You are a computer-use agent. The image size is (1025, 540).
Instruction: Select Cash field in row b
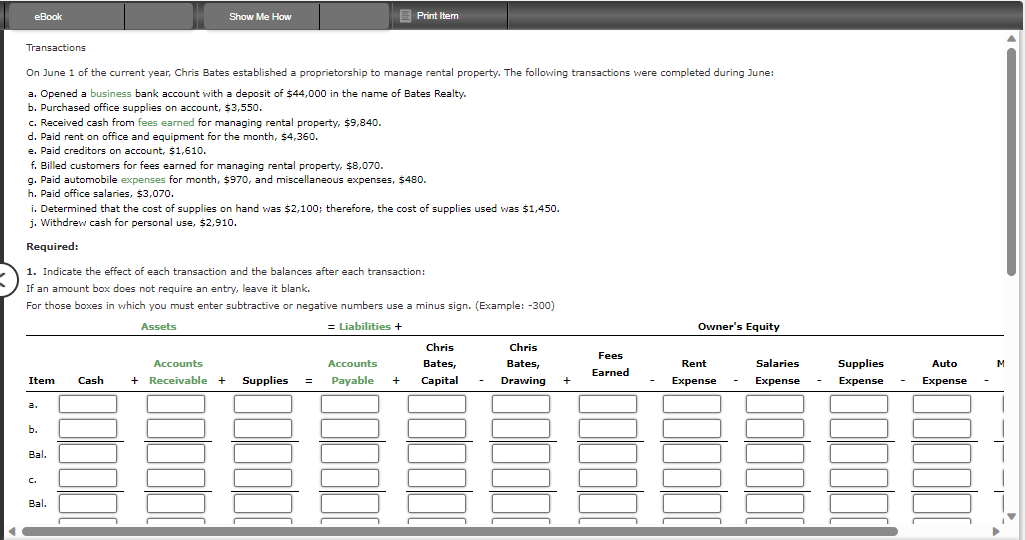tap(88, 429)
